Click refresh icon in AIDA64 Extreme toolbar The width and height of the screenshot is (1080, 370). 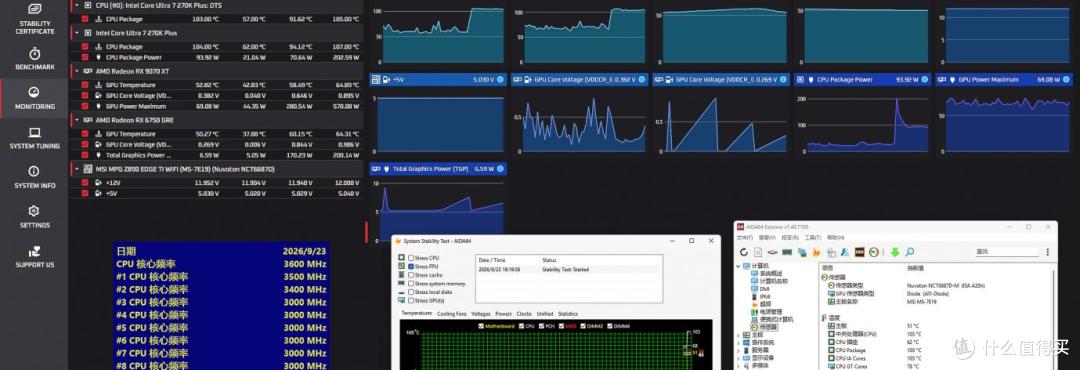(x=744, y=252)
